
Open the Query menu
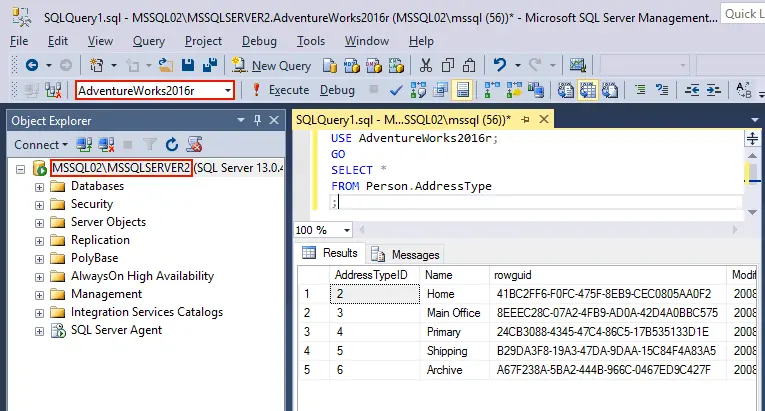coord(149,41)
